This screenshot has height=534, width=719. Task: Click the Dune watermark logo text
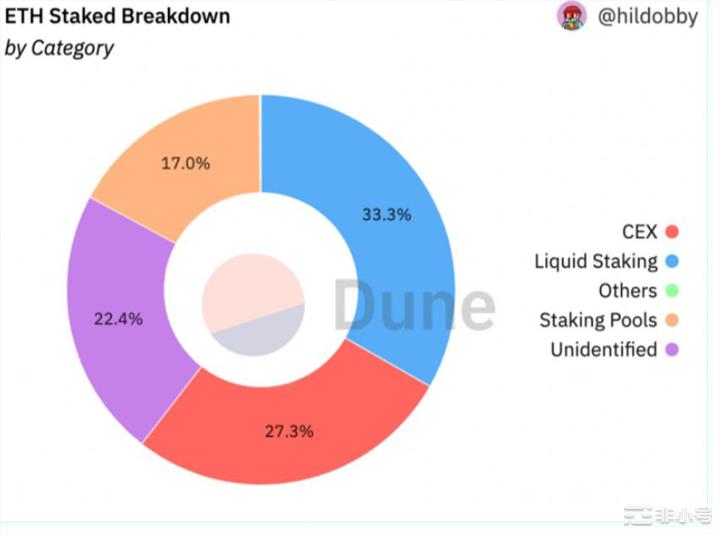pyautogui.click(x=414, y=307)
